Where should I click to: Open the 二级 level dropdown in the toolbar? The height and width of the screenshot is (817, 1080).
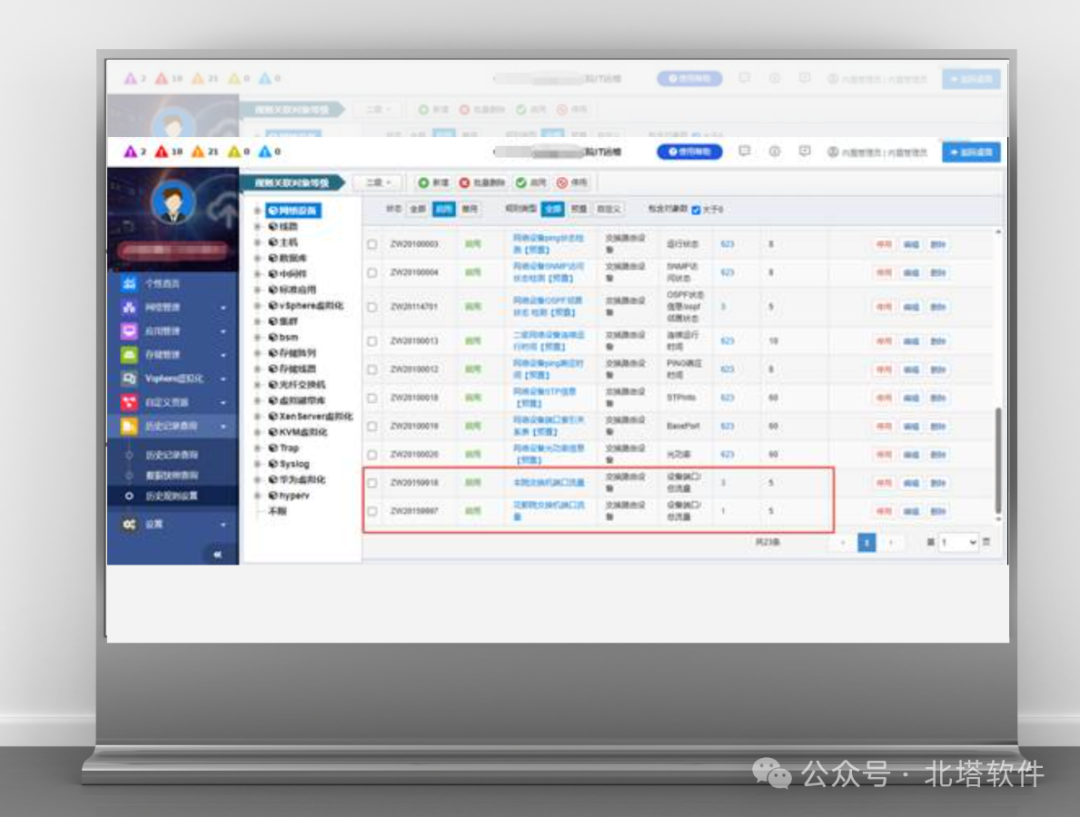click(378, 183)
